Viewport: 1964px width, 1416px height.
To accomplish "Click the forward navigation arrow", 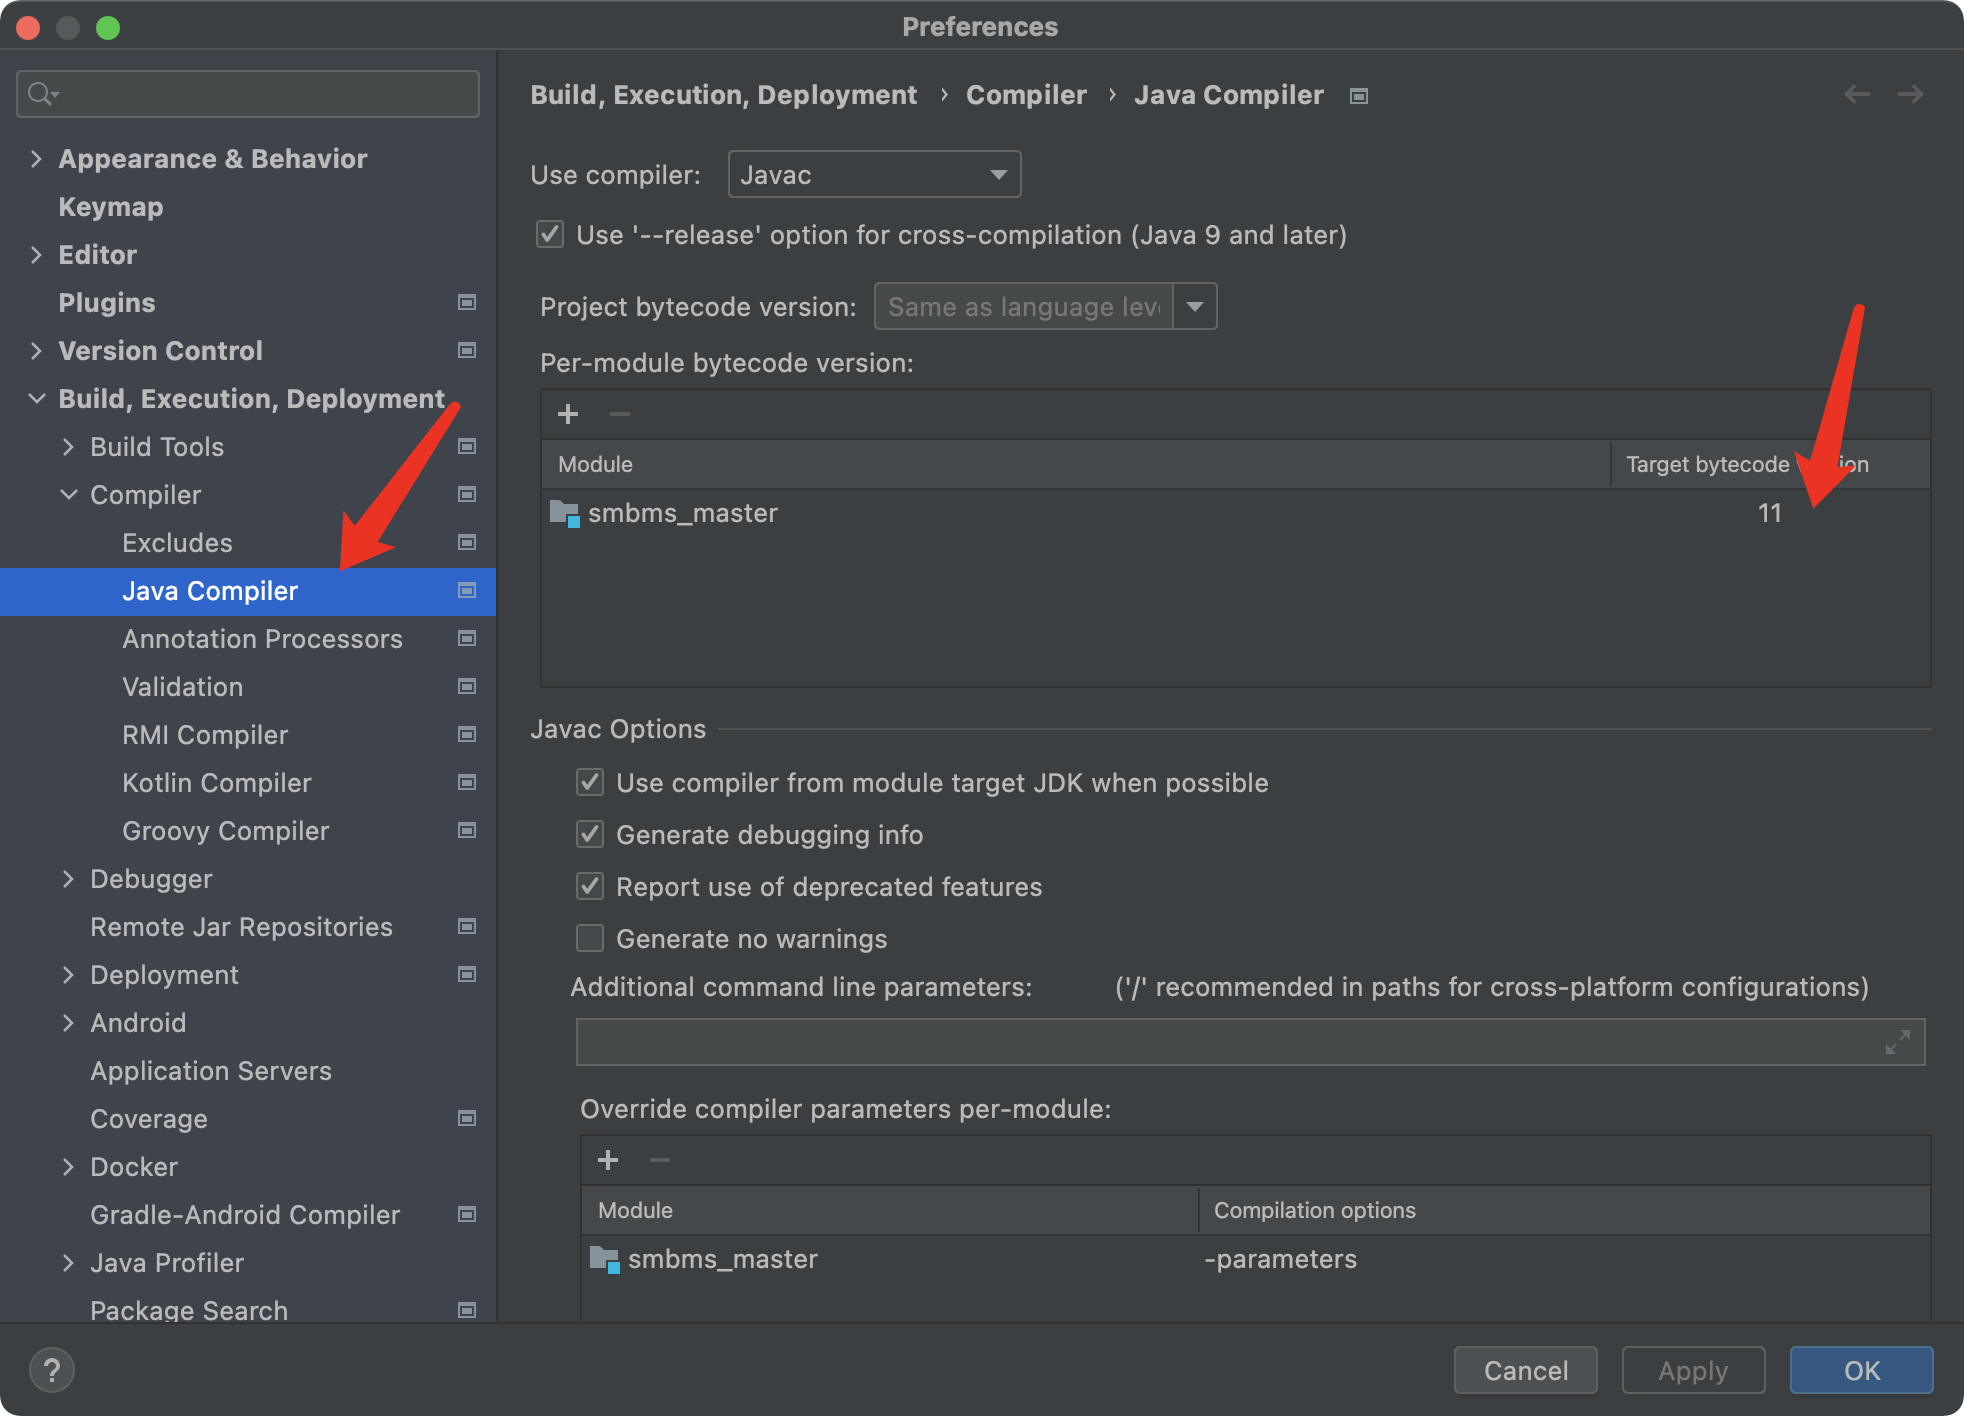I will [x=1910, y=93].
